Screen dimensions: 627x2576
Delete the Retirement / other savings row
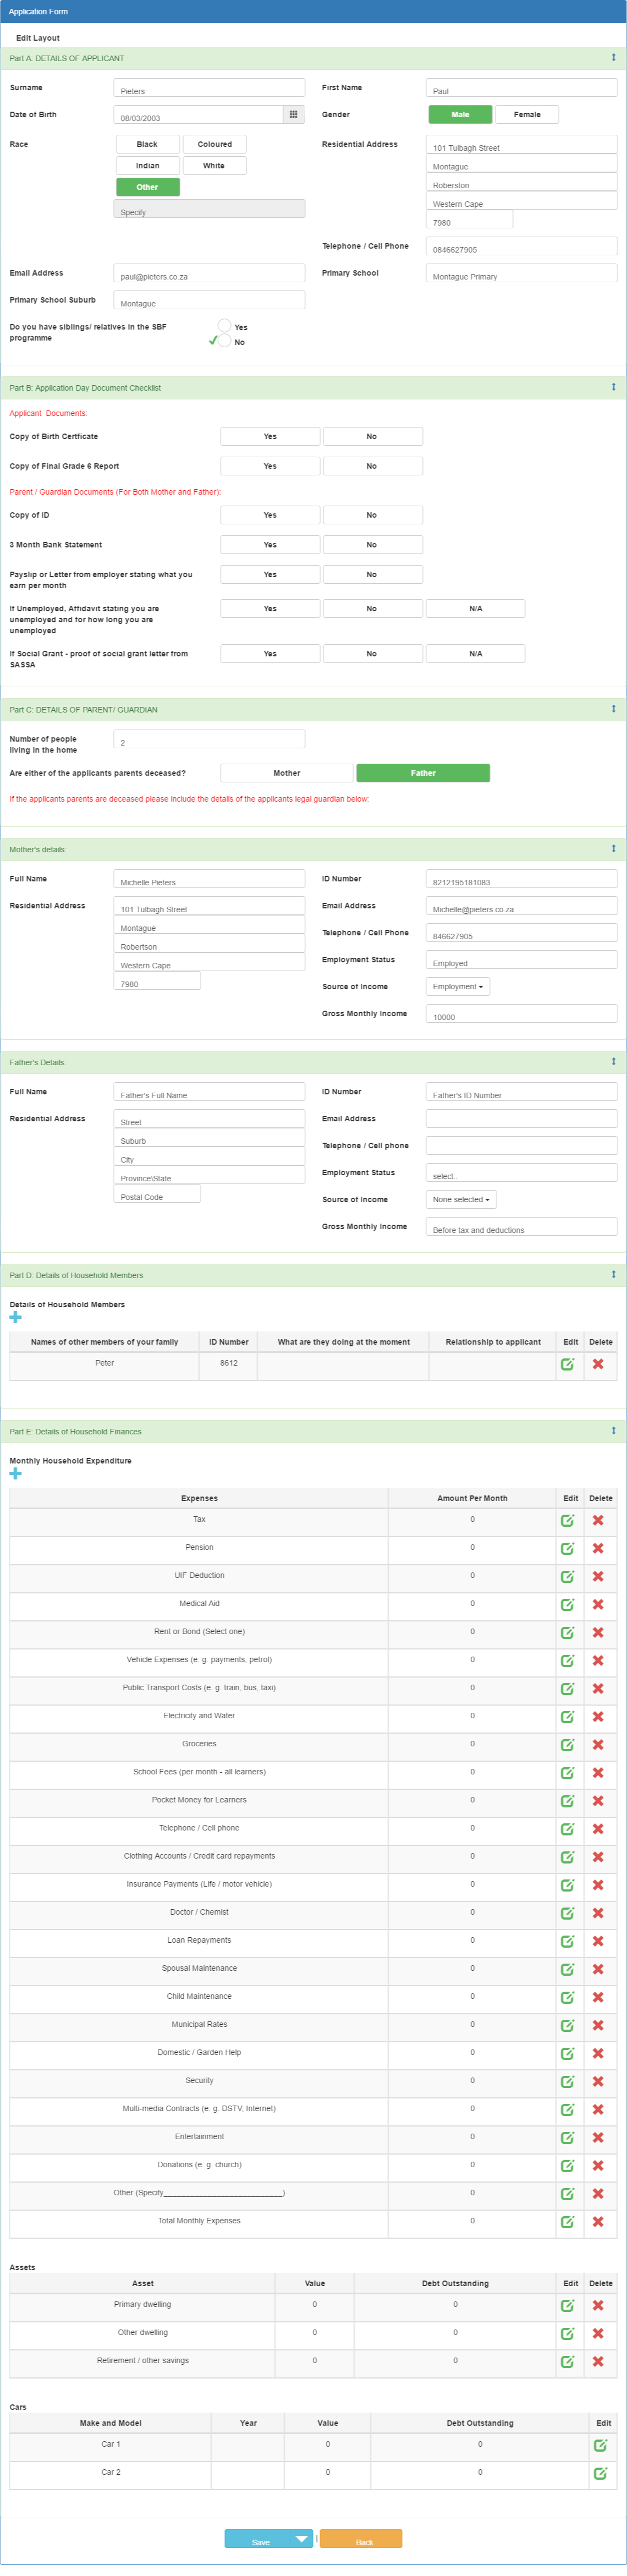[598, 2361]
